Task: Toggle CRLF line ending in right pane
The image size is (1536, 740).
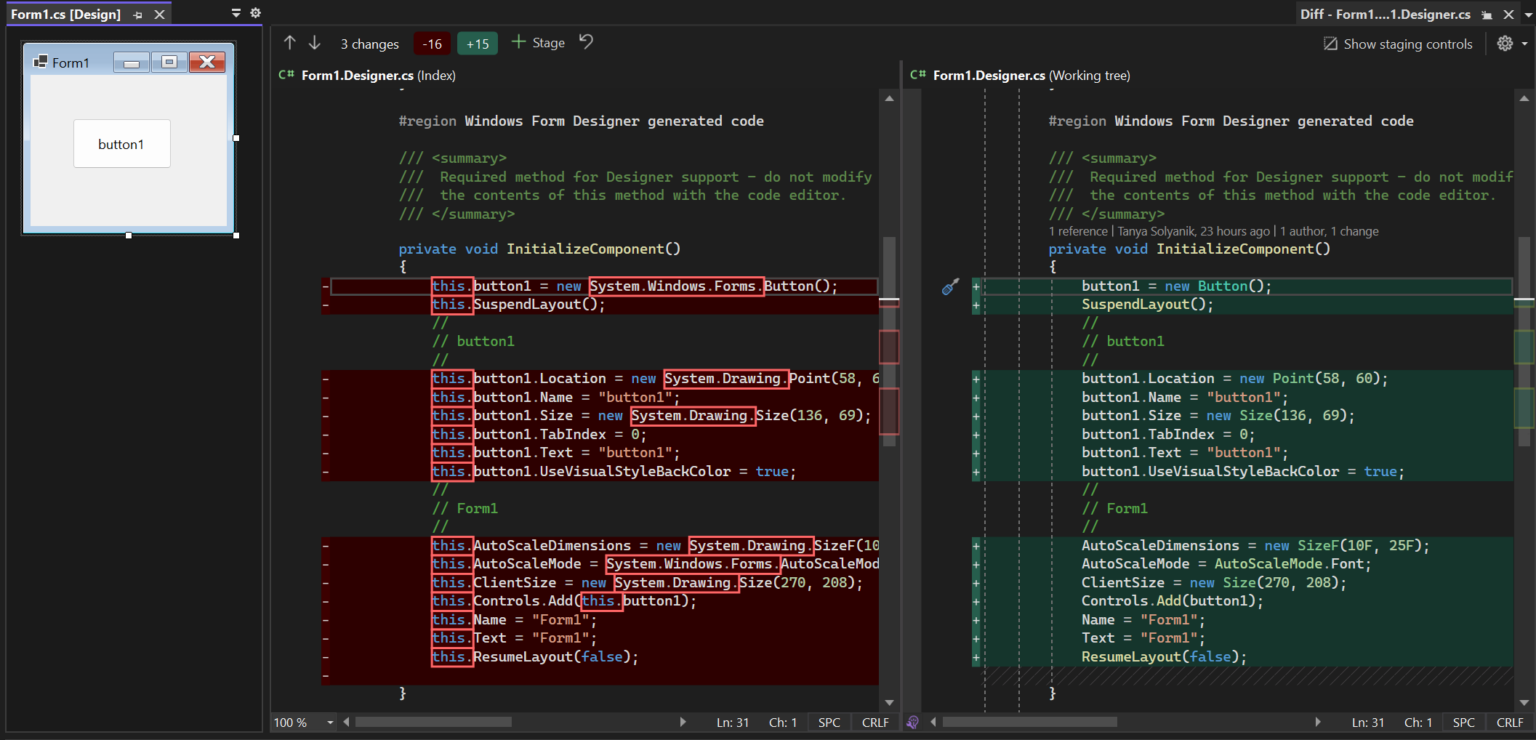Action: point(1510,722)
